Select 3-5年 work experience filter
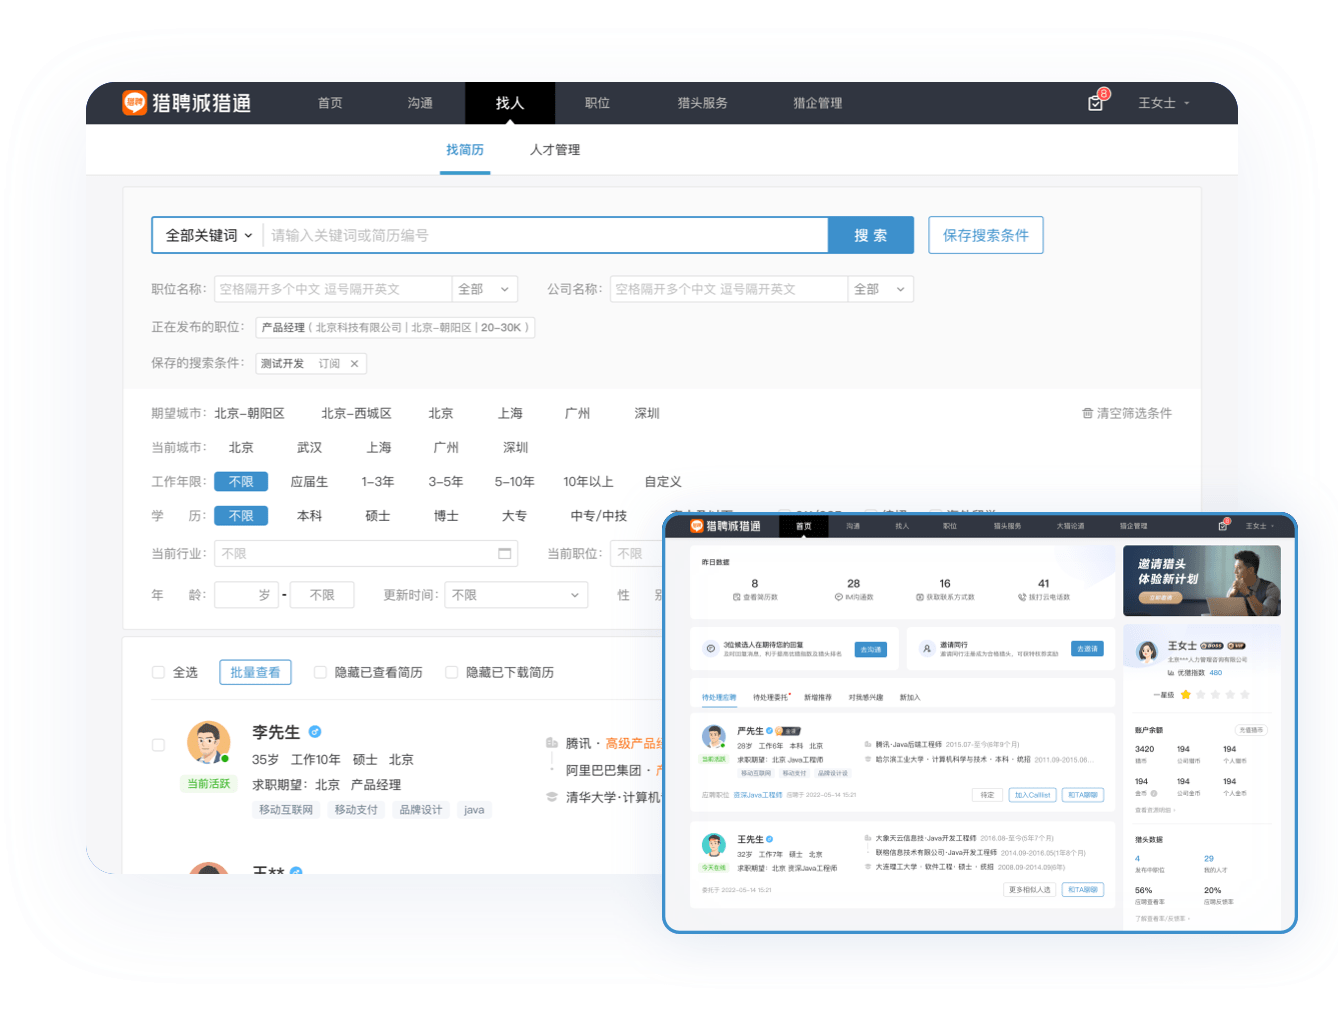 pos(445,482)
